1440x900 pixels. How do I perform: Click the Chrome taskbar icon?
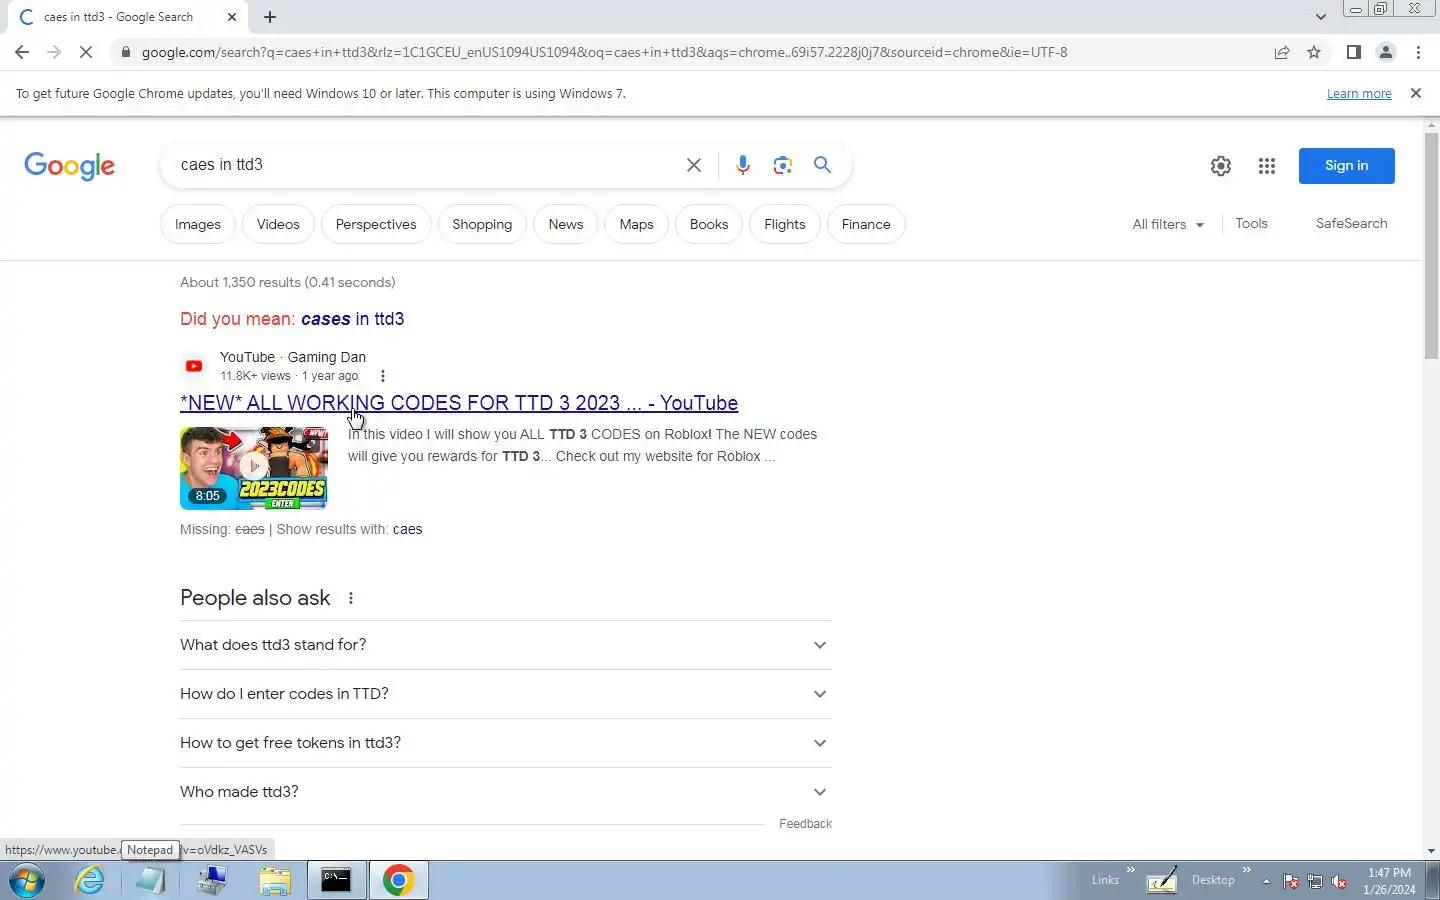pos(398,880)
